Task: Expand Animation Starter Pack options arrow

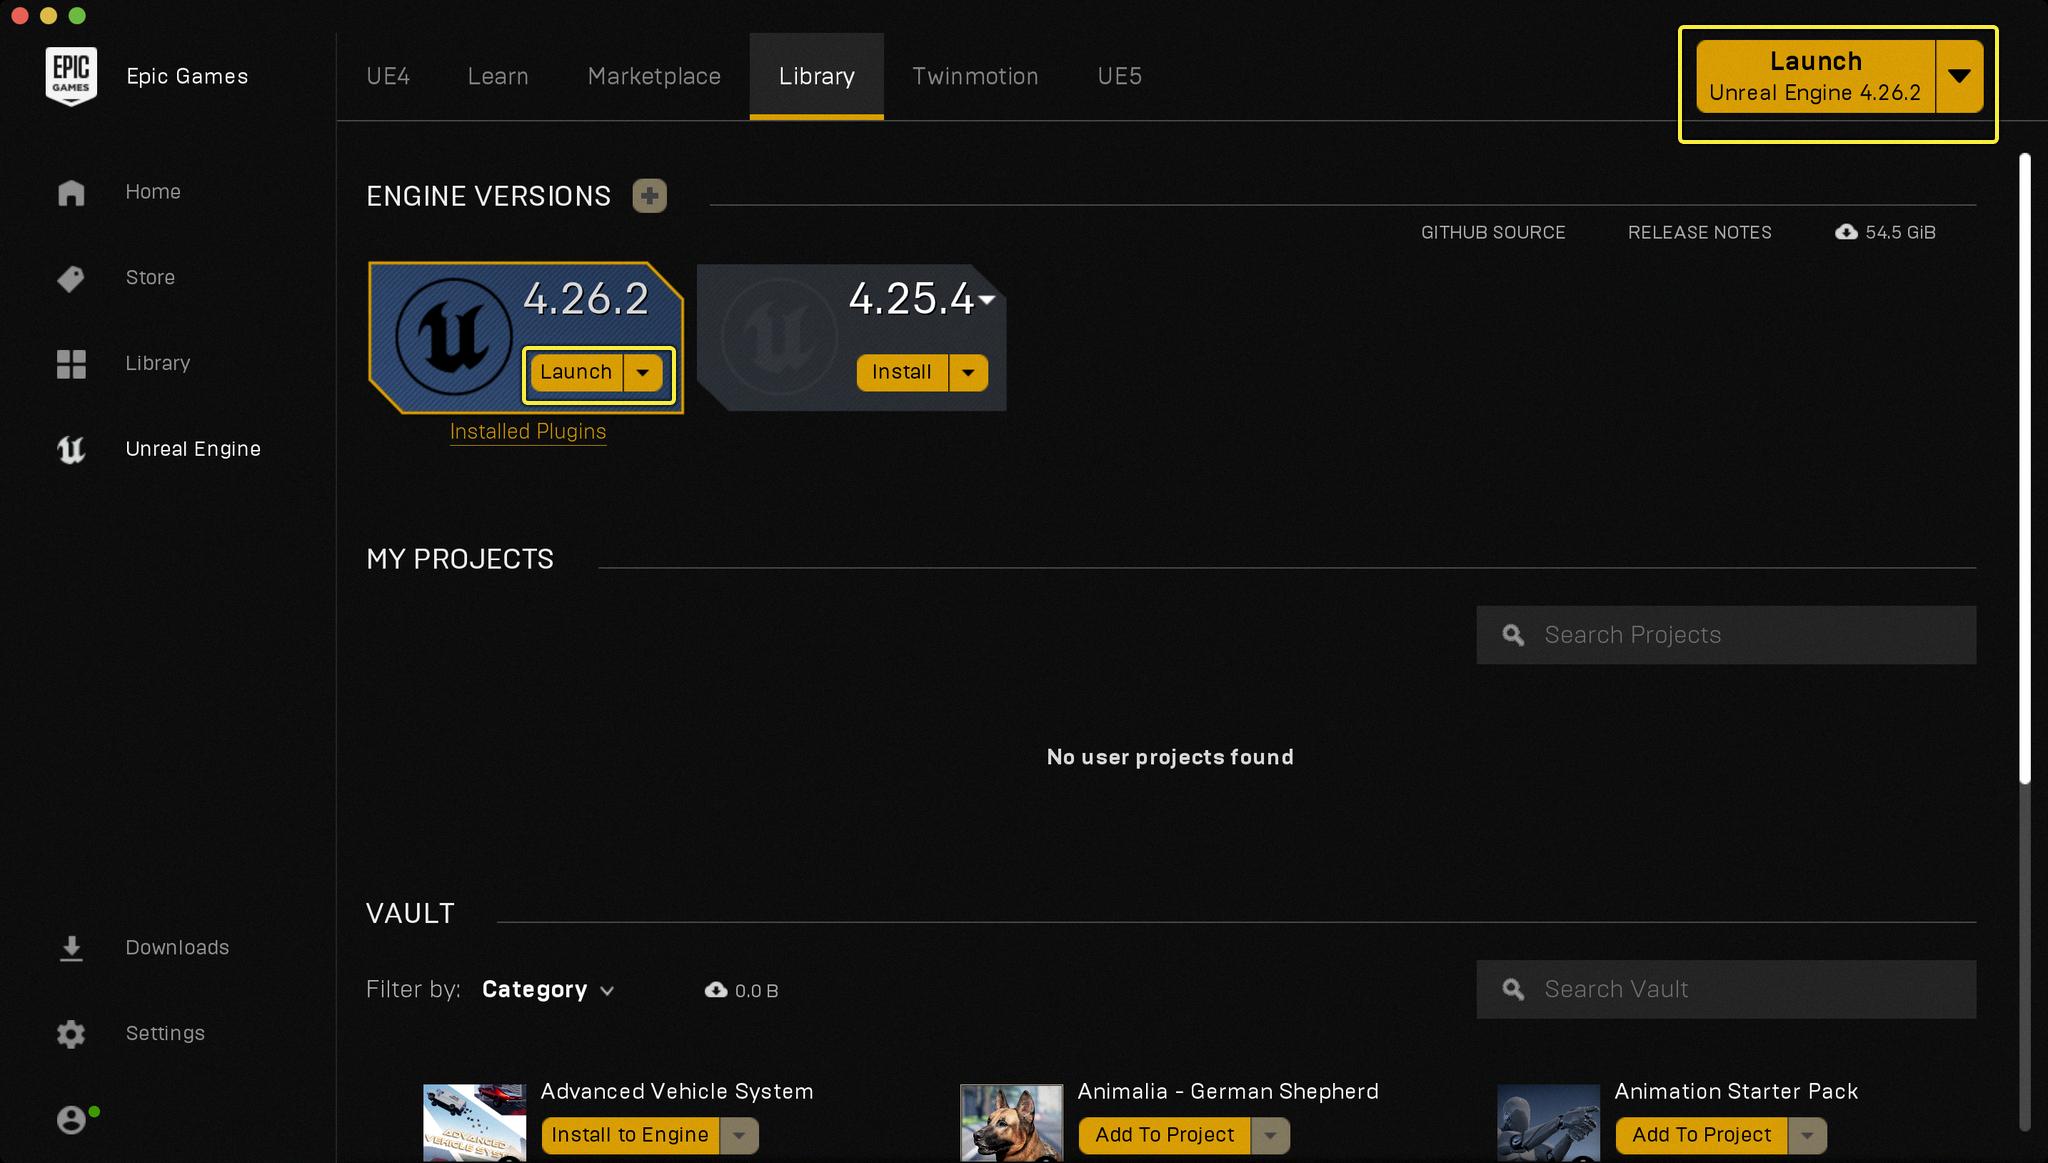Action: tap(1807, 1136)
